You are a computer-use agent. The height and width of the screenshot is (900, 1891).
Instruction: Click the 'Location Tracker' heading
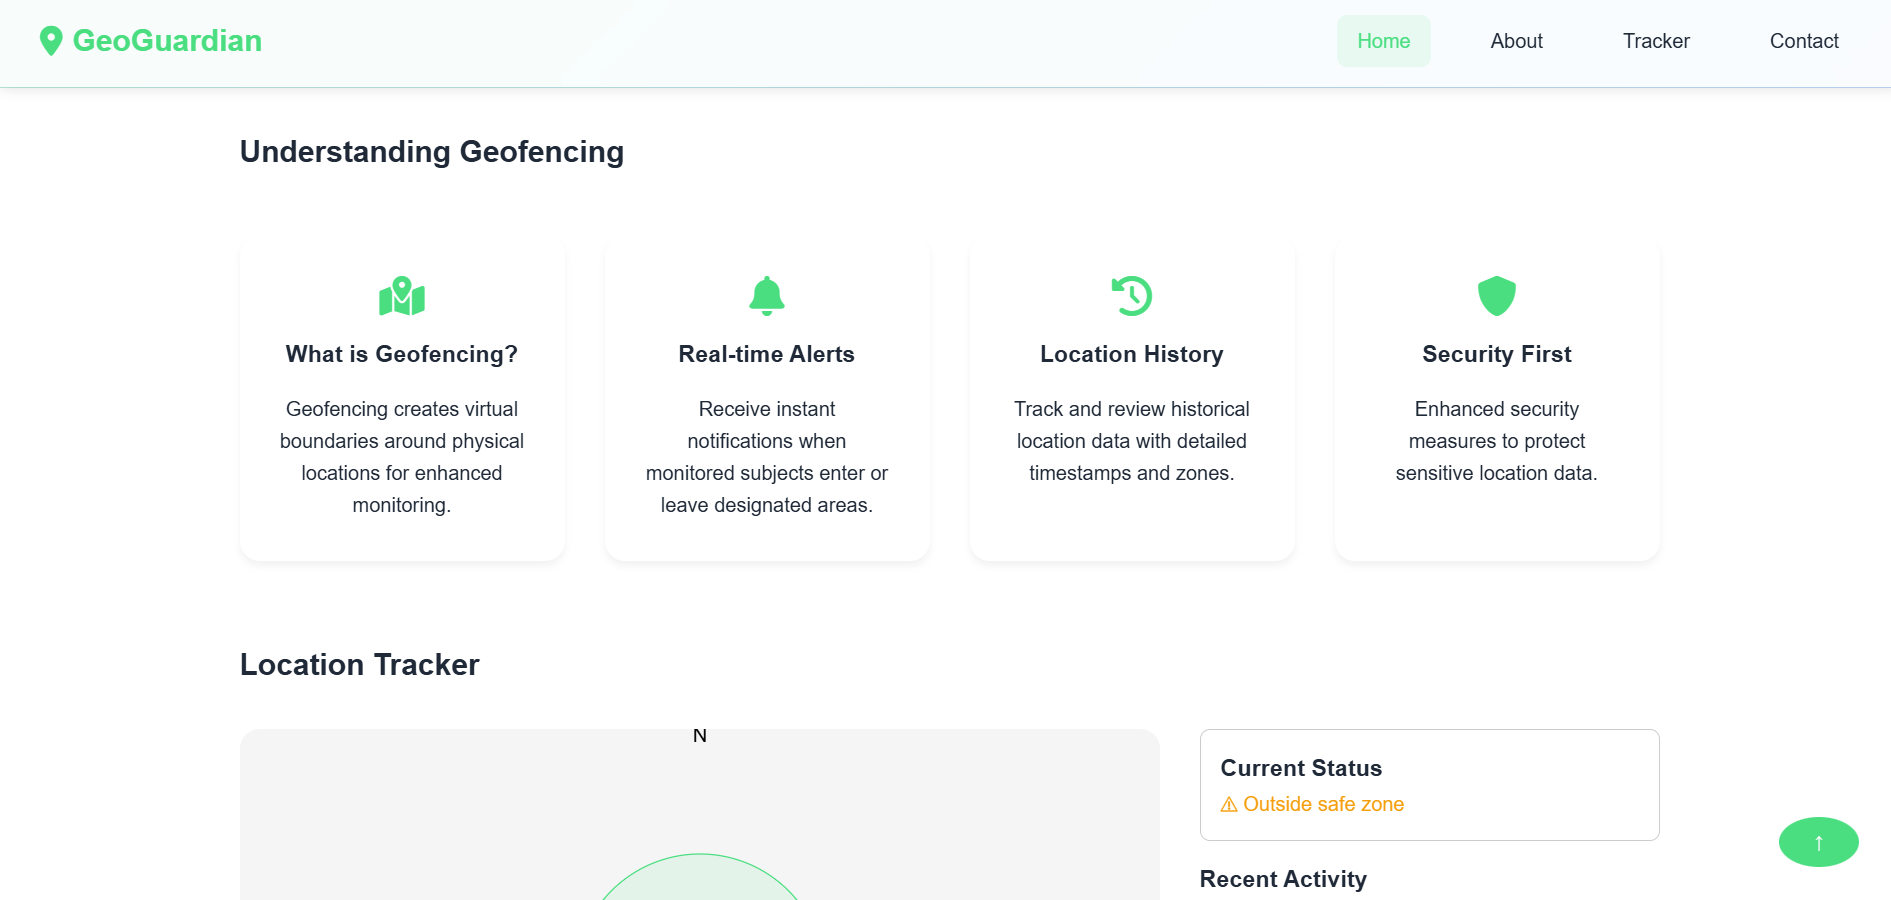pos(360,664)
